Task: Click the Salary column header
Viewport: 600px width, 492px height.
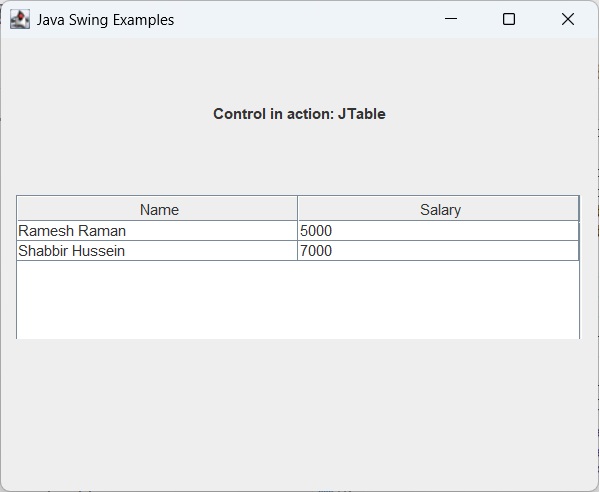Action: [x=440, y=209]
